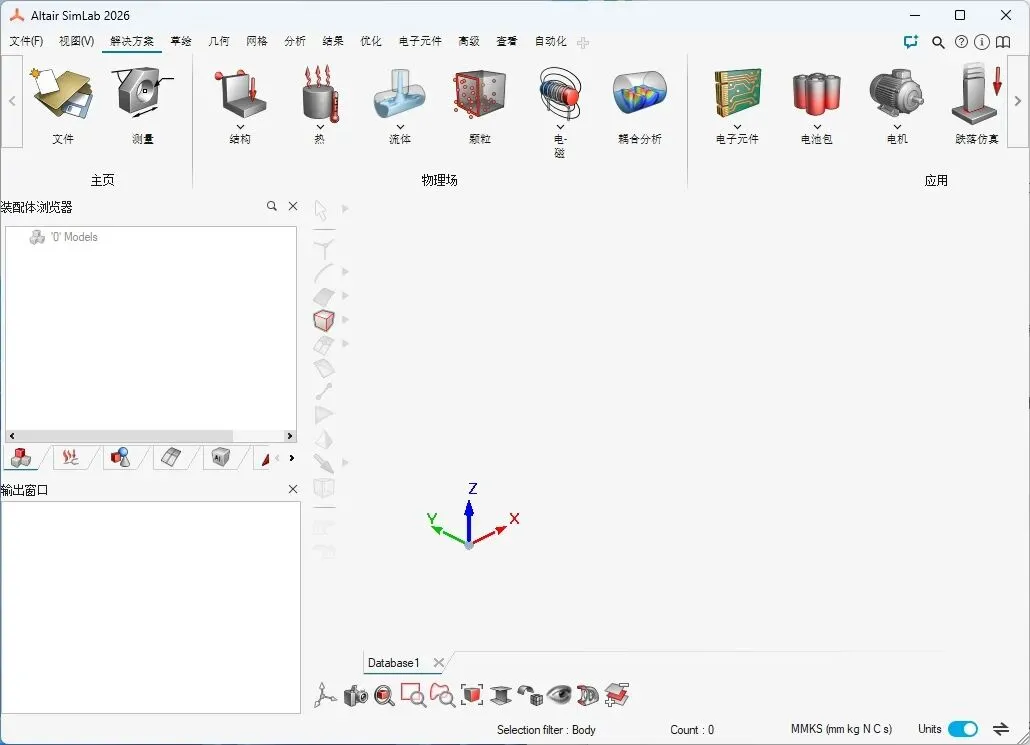This screenshot has height=745, width=1030.
Task: Switch to the 结果 ribbon tab
Action: 333,41
